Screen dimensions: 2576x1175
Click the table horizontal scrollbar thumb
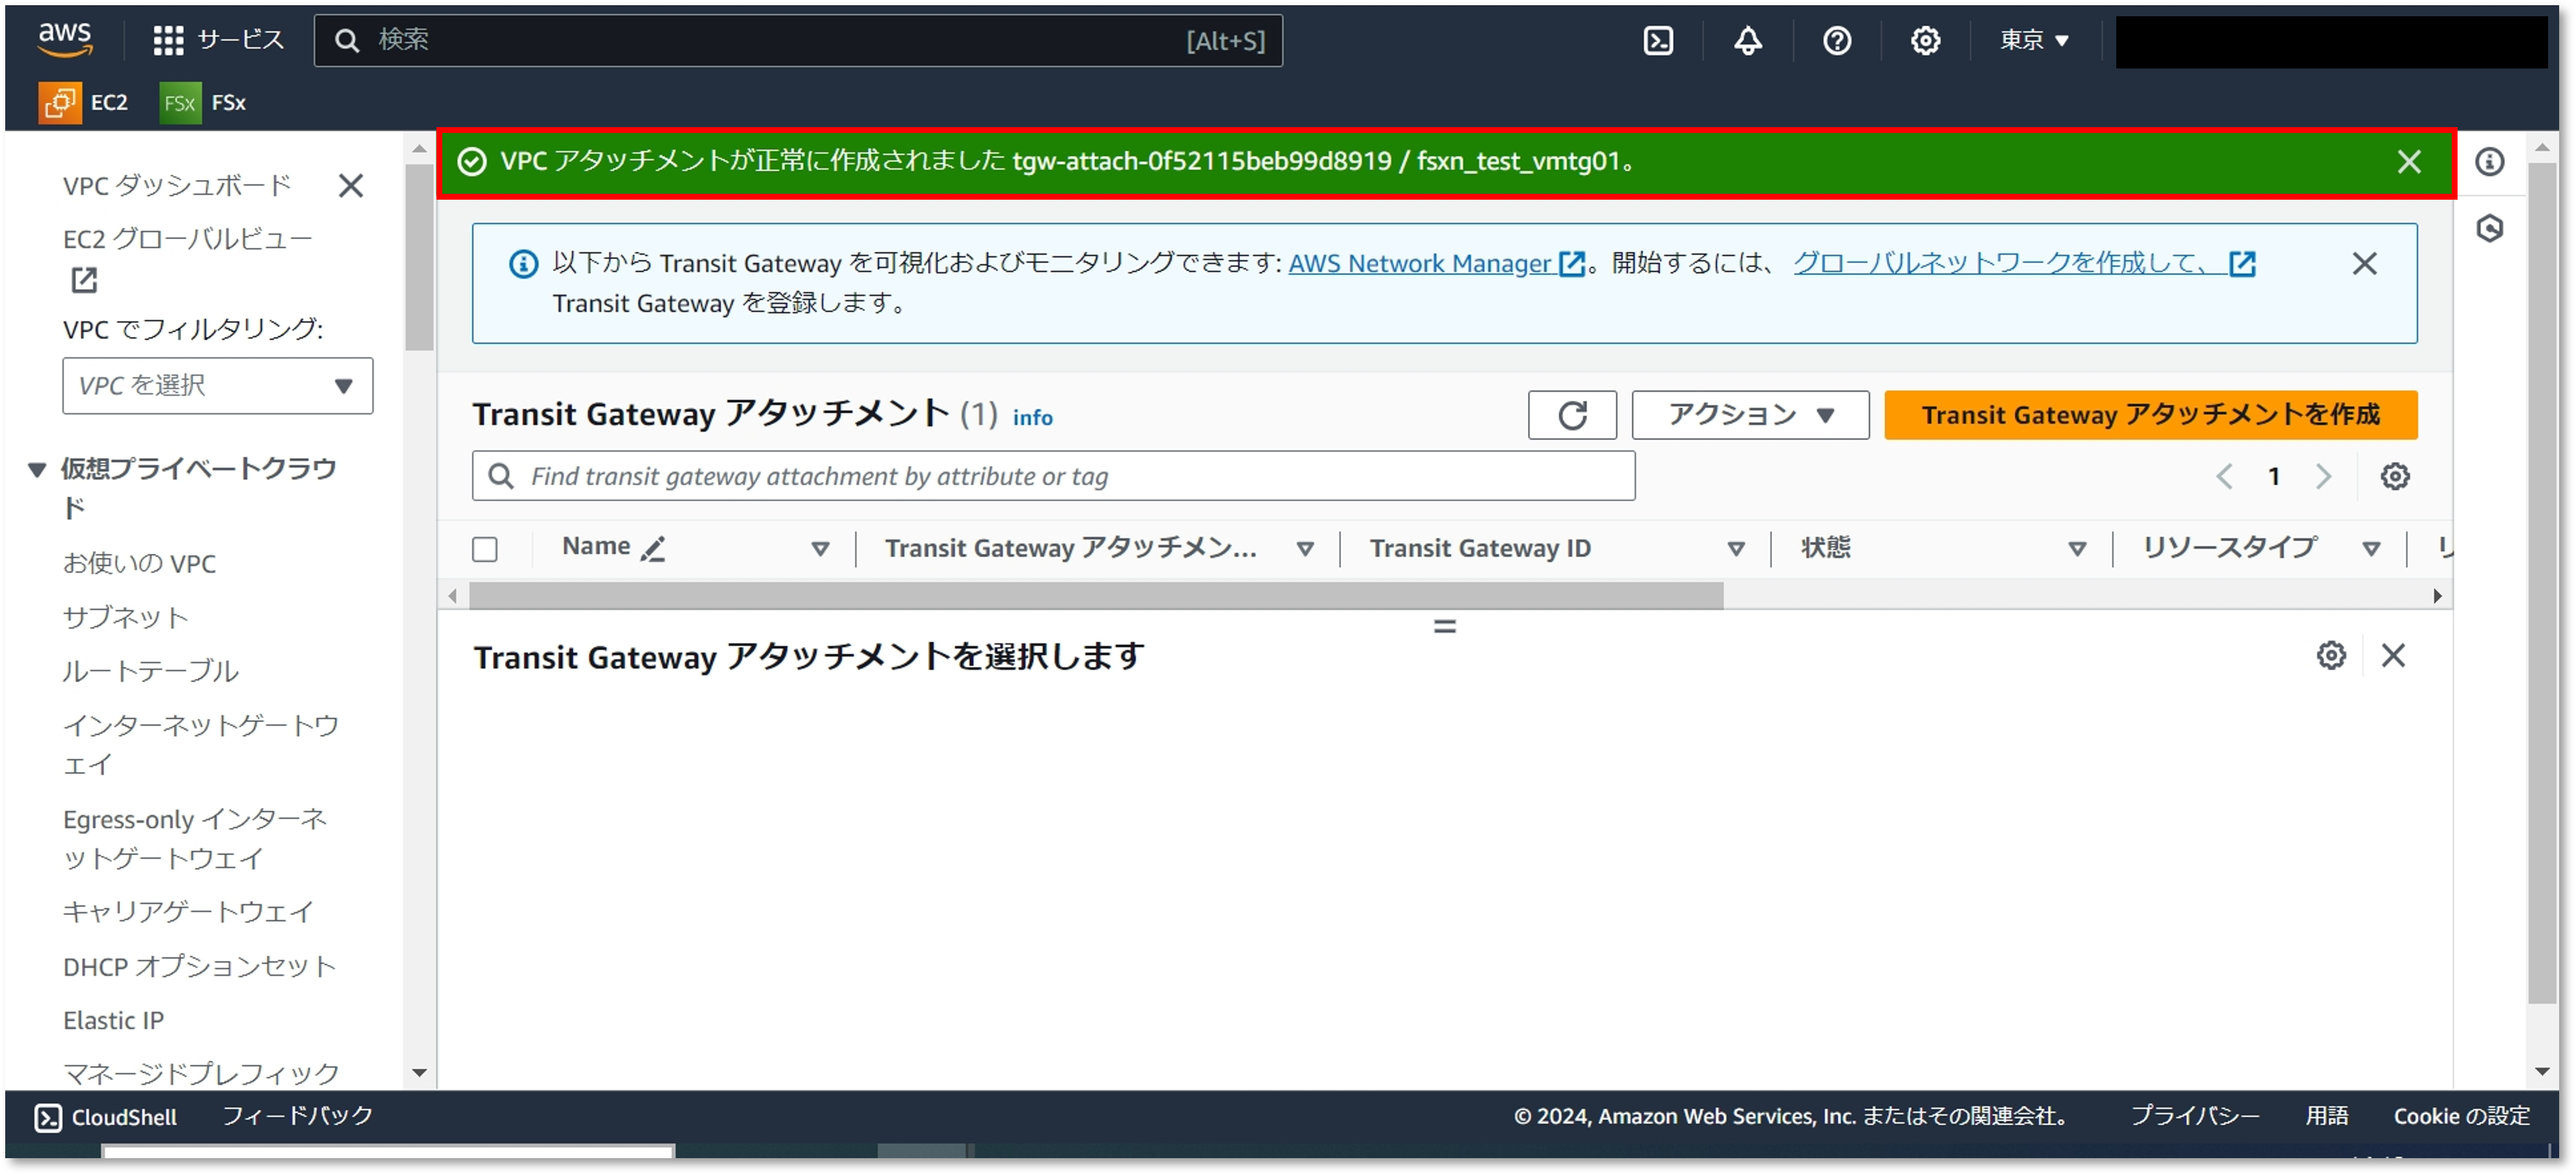[x=1096, y=596]
